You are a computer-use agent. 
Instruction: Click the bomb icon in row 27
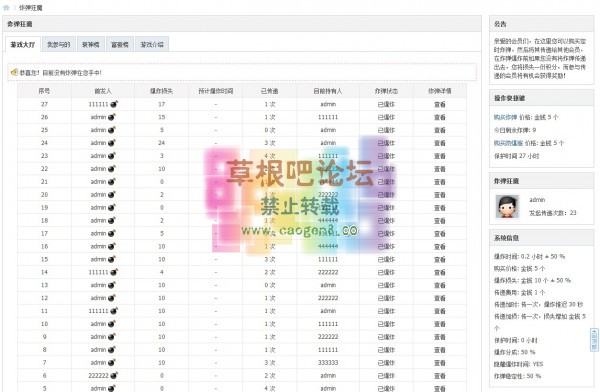[x=114, y=104]
